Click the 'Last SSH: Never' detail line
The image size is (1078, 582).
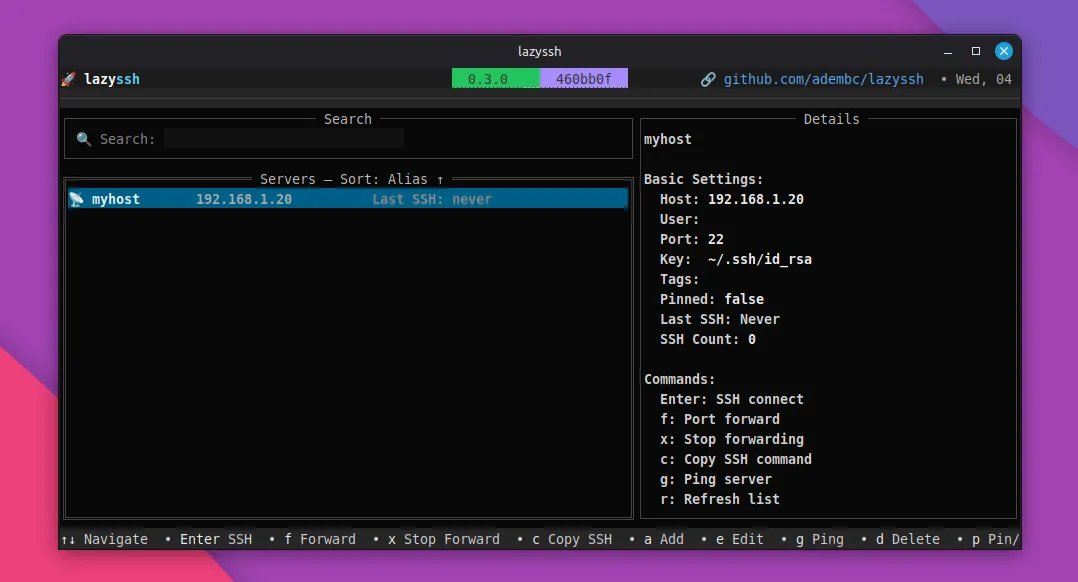click(x=720, y=319)
